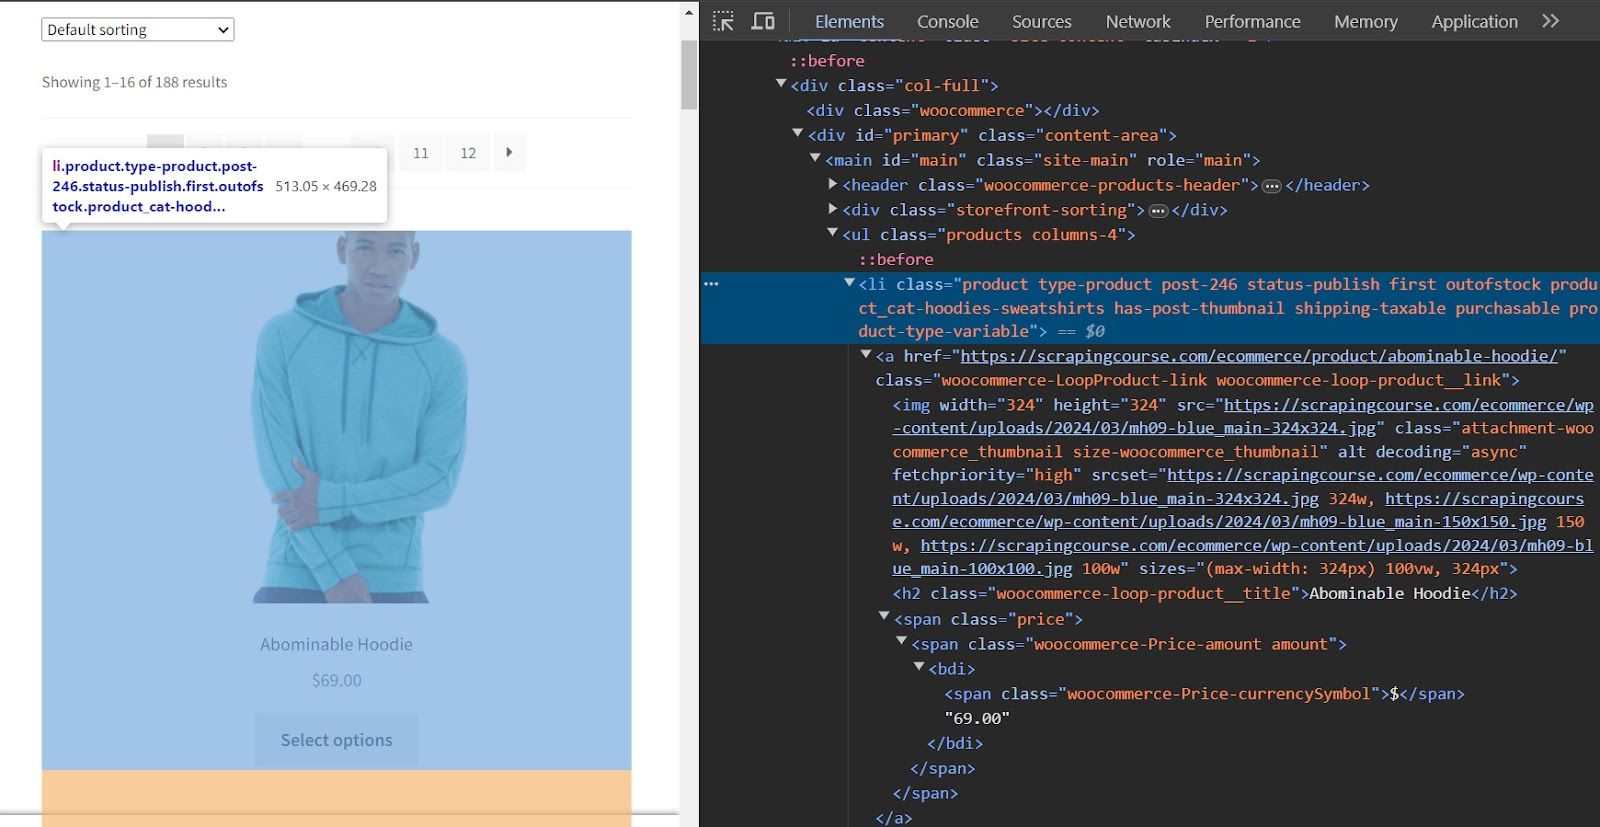Switch to the Console tab
Image resolution: width=1600 pixels, height=827 pixels.
click(947, 21)
